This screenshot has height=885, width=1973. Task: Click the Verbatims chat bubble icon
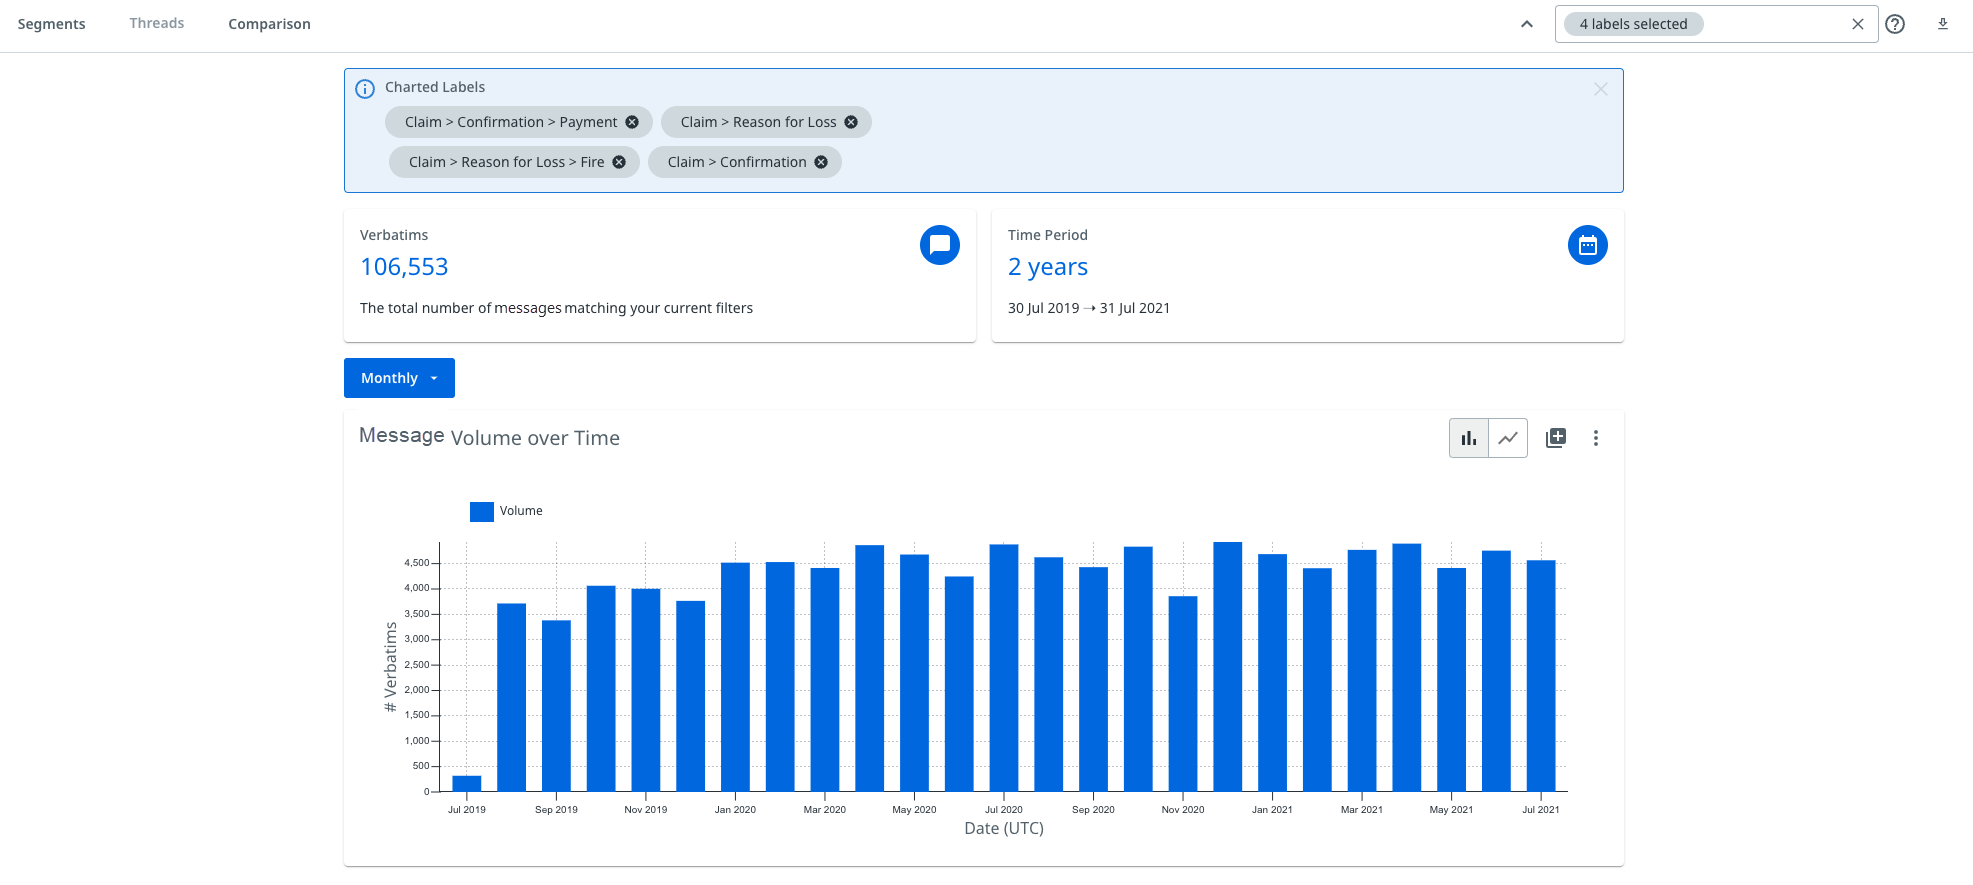939,245
